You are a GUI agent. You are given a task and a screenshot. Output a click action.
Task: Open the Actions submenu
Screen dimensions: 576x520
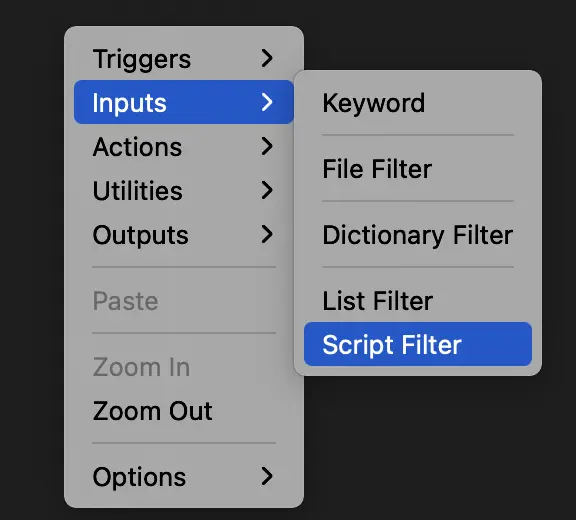pyautogui.click(x=184, y=147)
